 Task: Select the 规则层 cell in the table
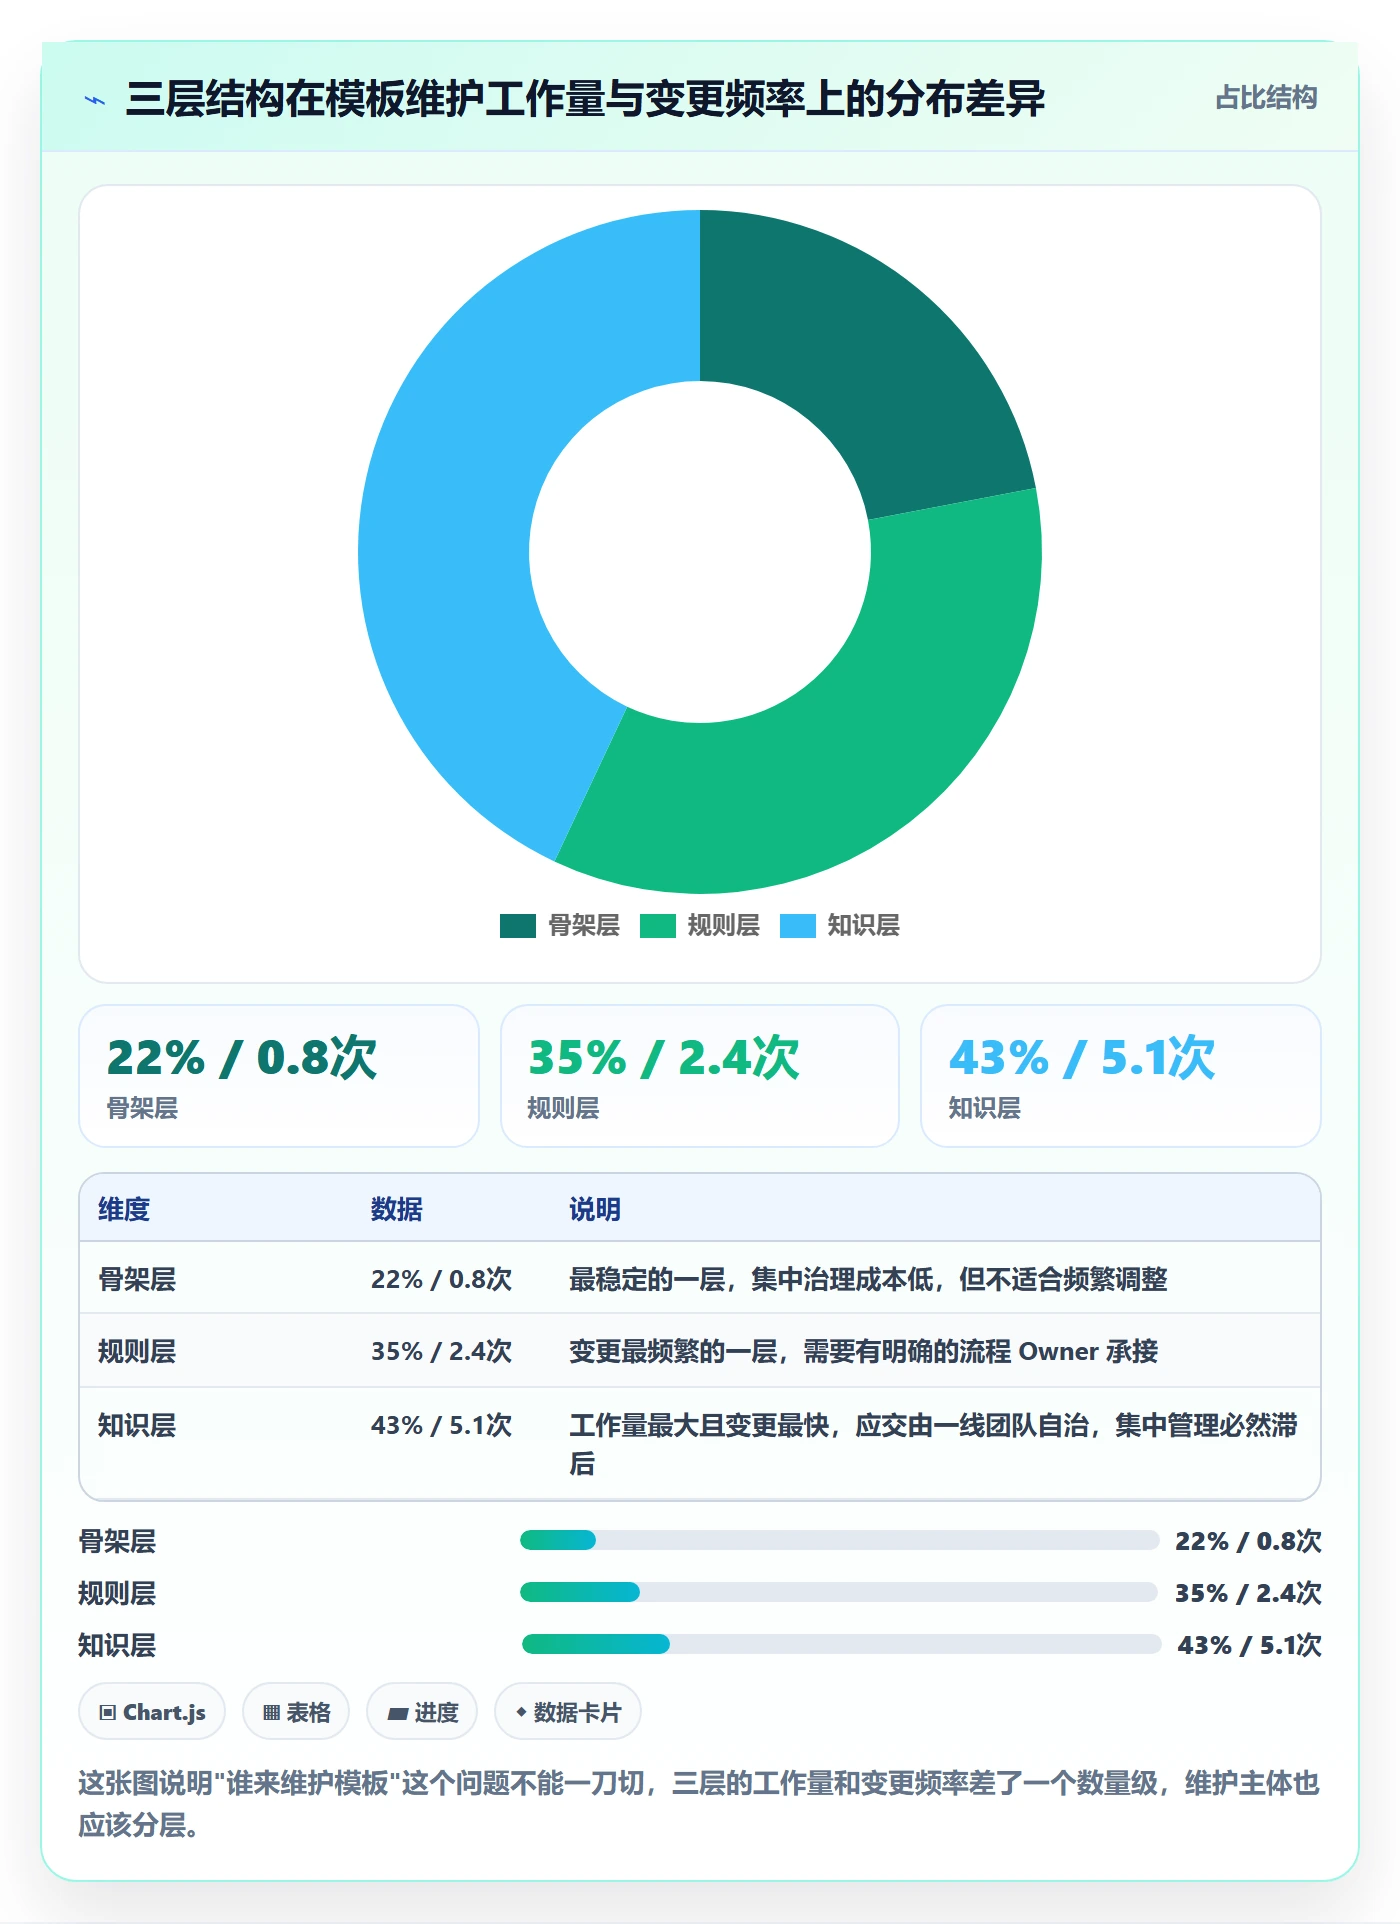(137, 1351)
